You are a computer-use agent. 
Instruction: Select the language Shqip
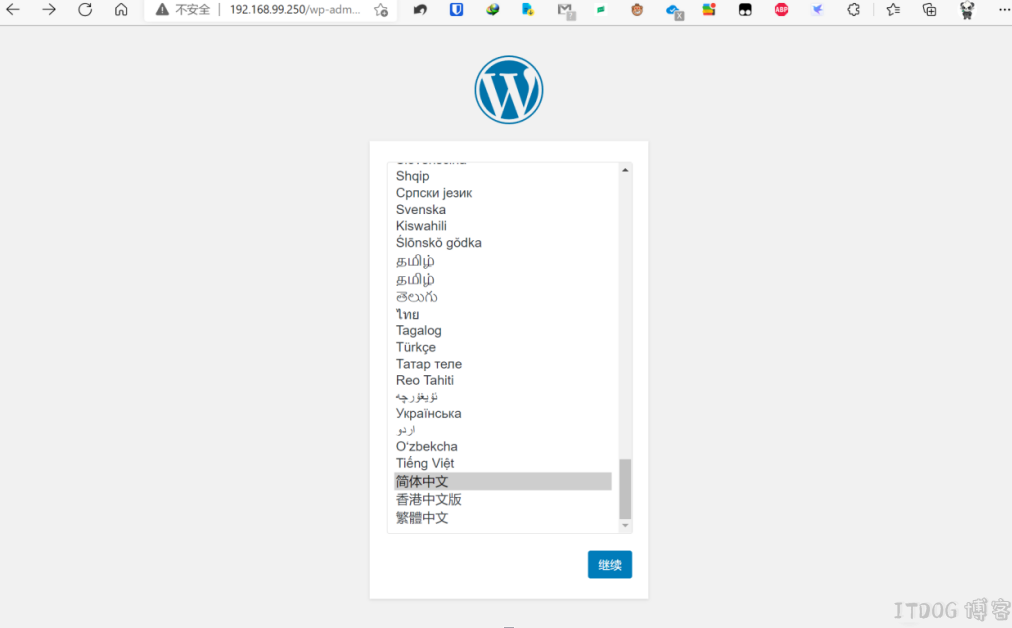coord(503,176)
